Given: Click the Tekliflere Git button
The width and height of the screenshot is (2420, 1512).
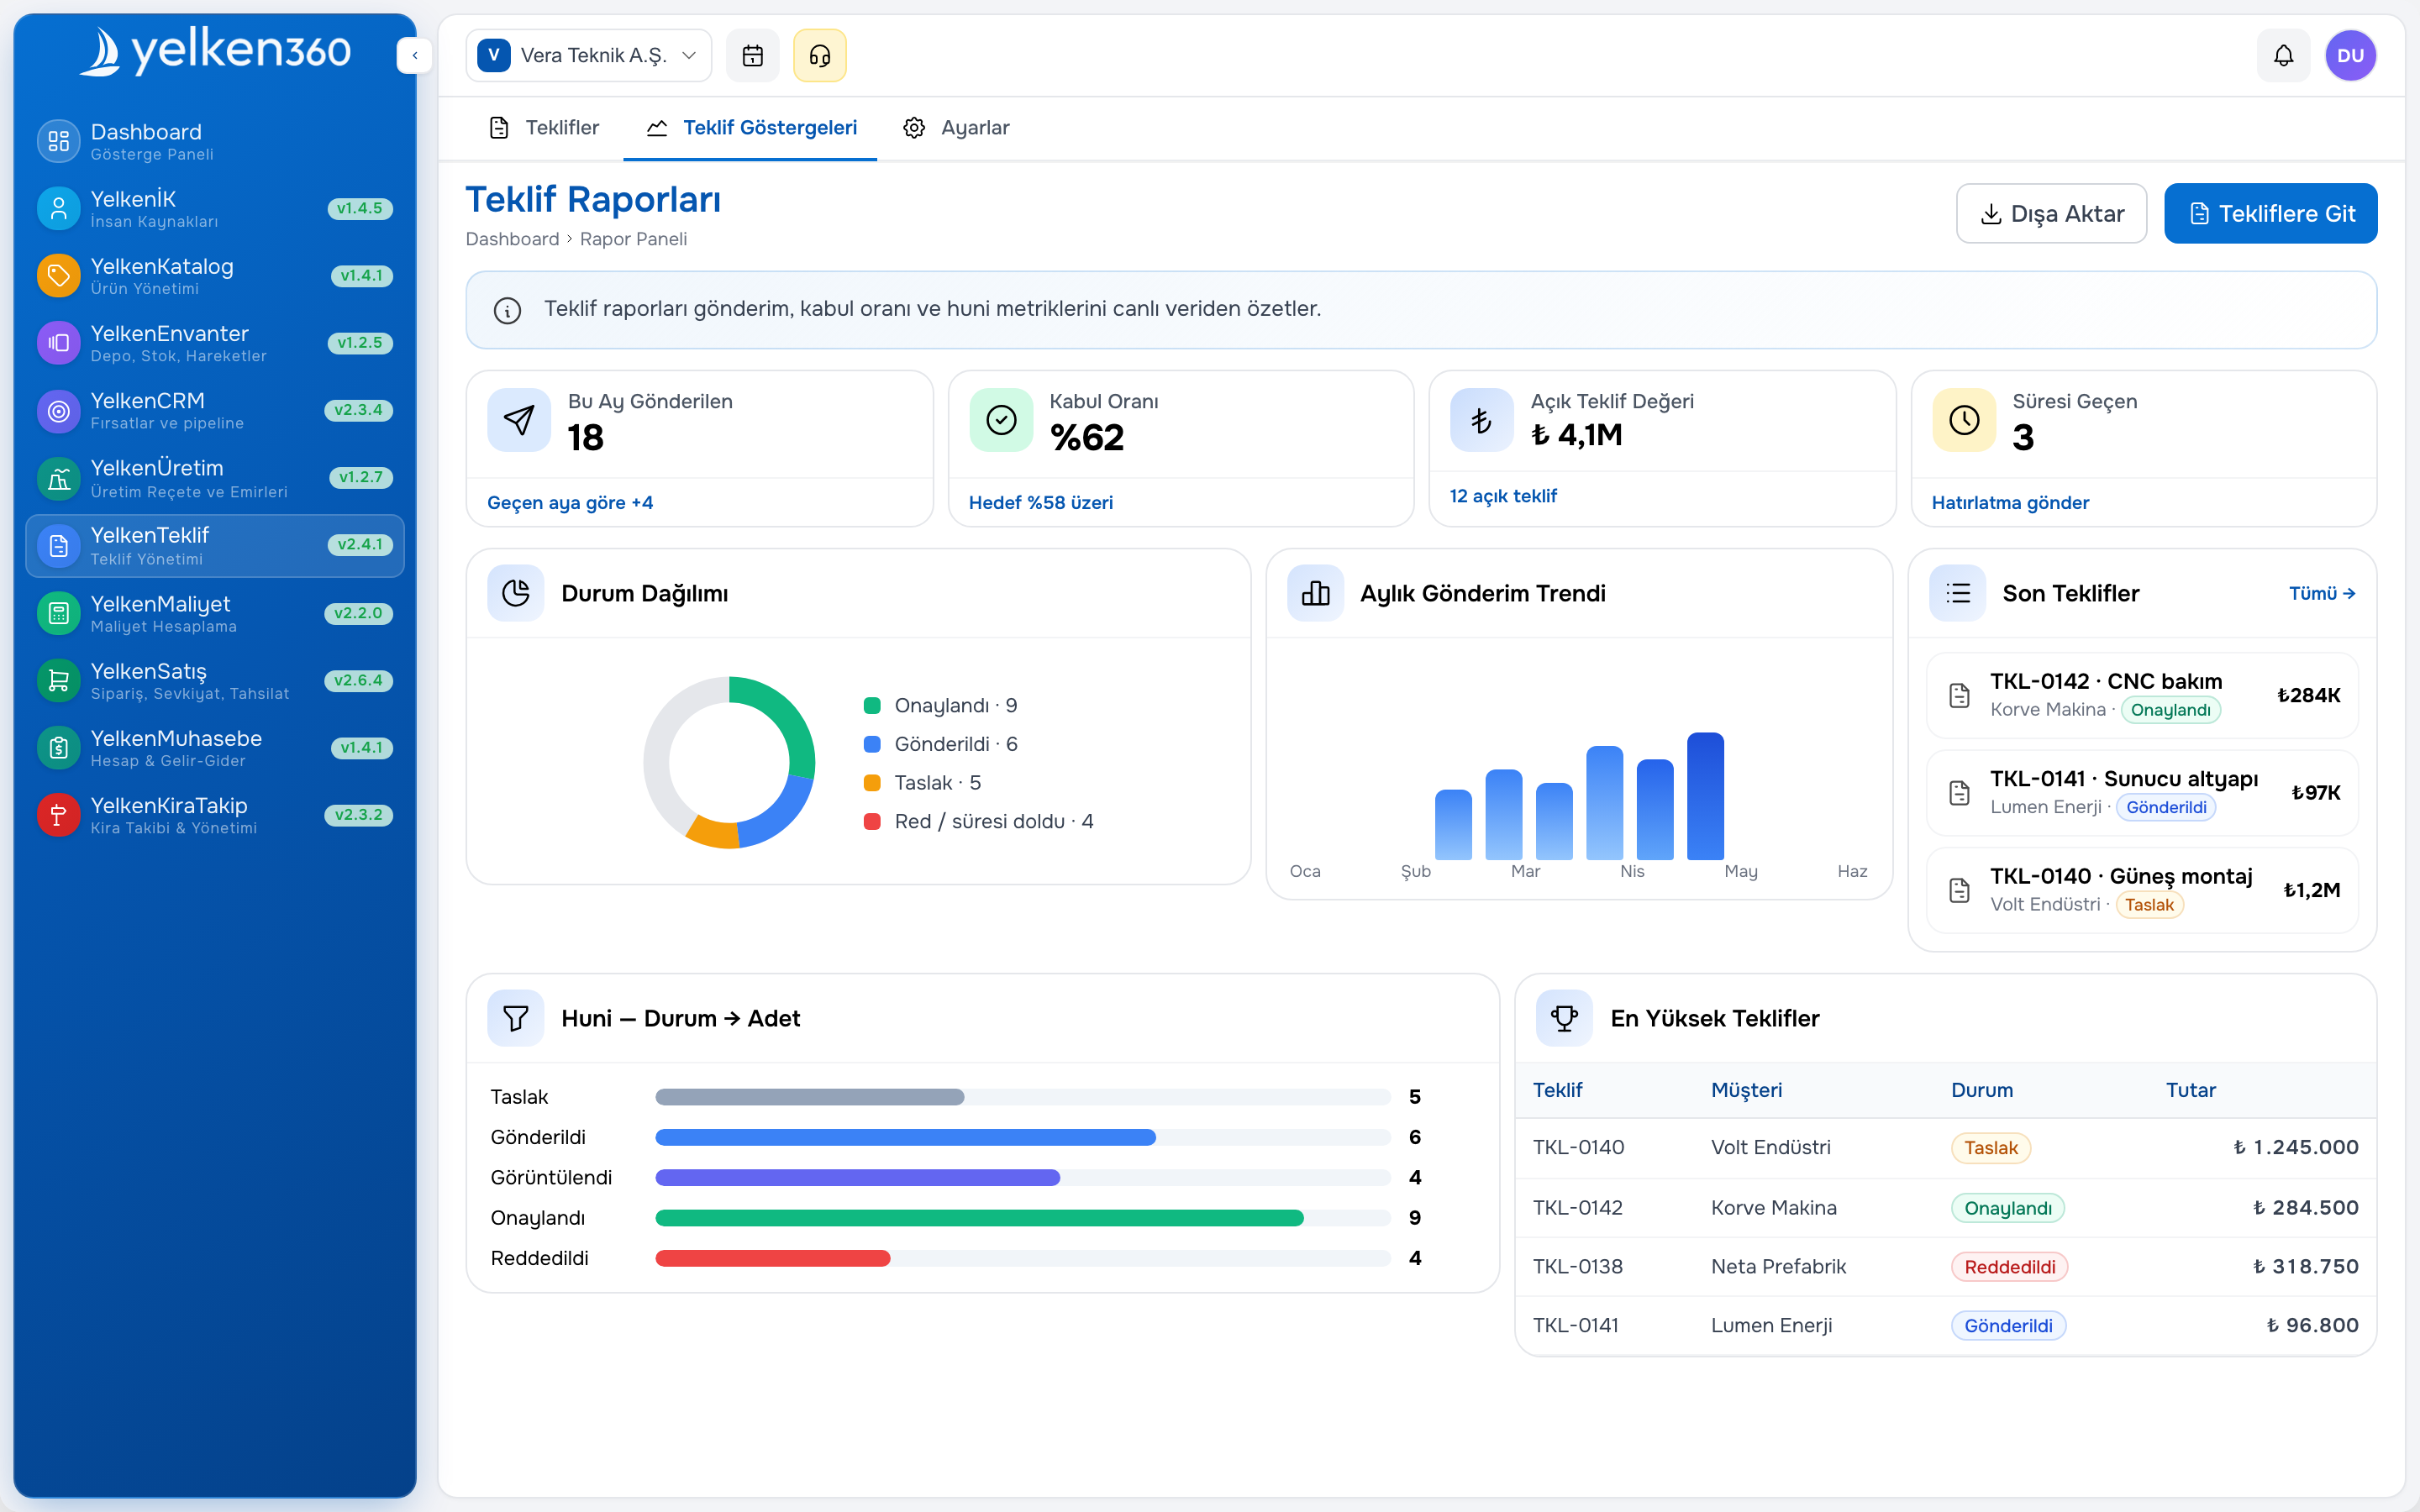Looking at the screenshot, I should (2270, 213).
